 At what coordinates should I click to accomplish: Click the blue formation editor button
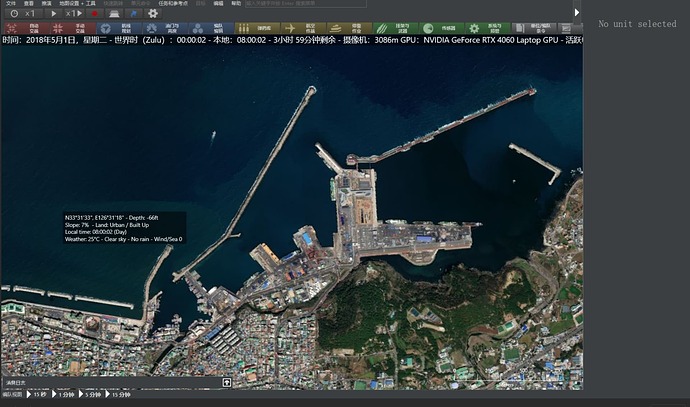coord(211,29)
